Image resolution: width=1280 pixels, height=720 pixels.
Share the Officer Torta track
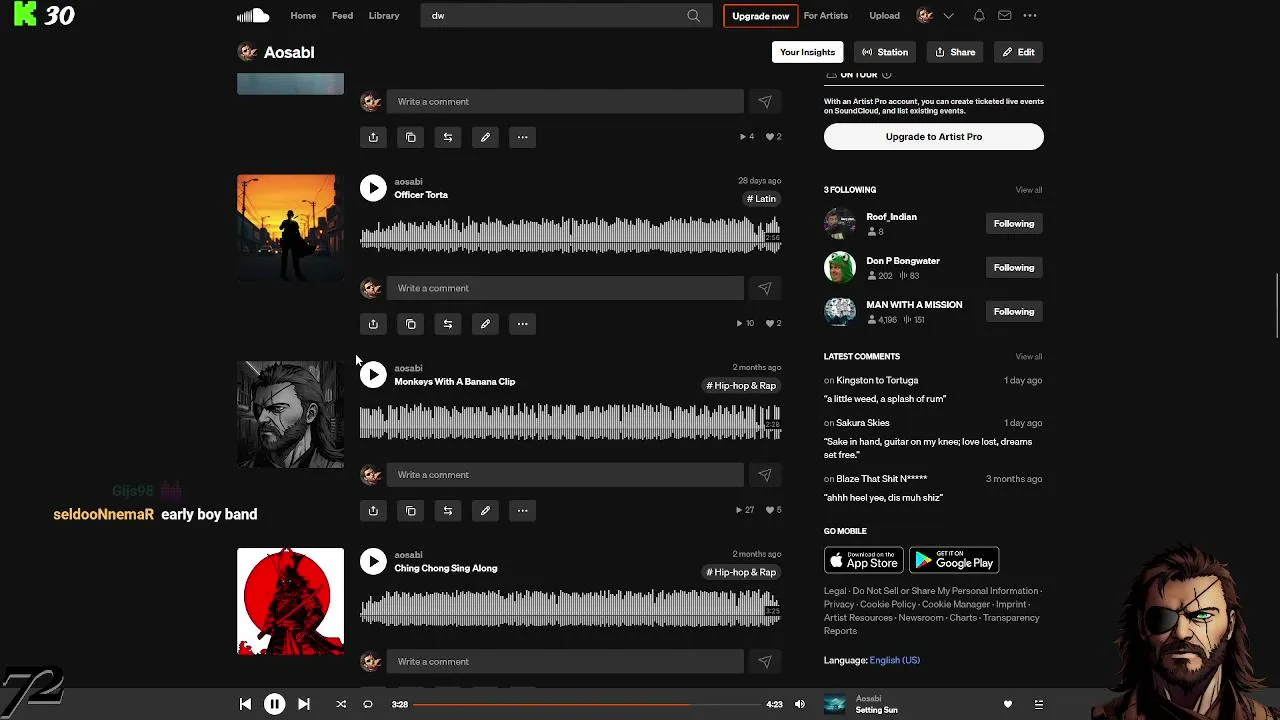pos(373,324)
